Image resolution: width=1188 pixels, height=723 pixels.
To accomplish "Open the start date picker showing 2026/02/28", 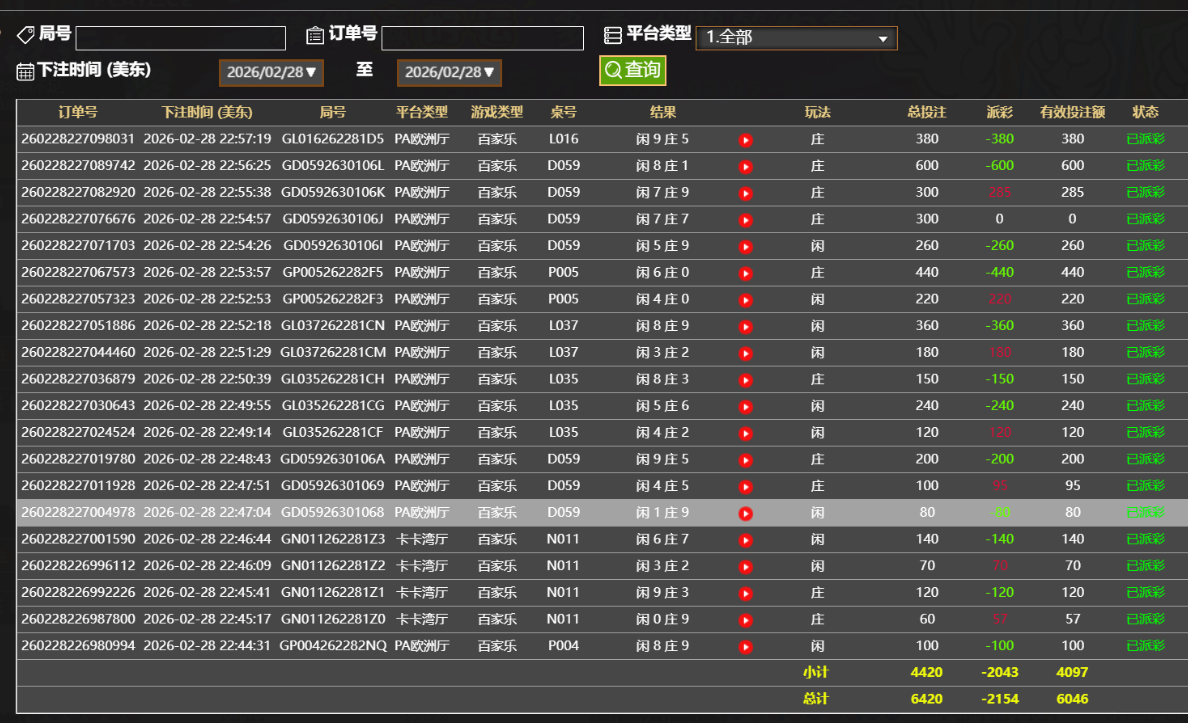I will click(271, 72).
